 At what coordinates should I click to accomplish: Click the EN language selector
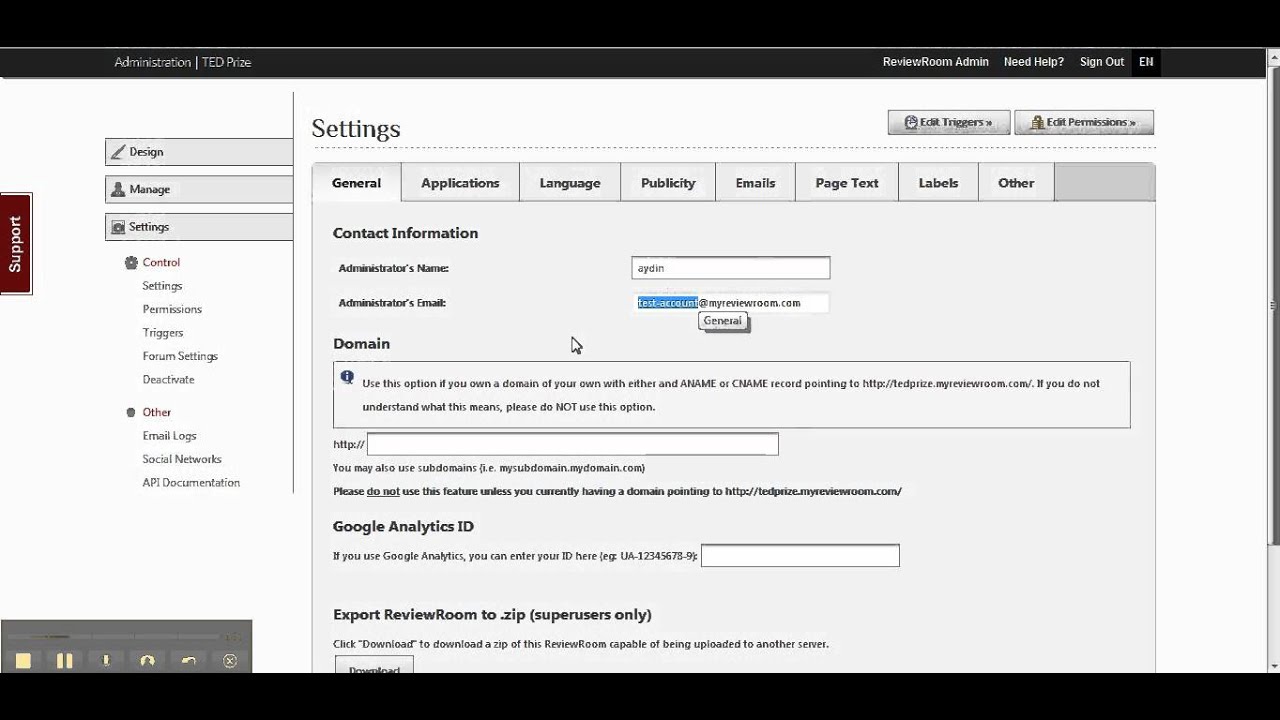point(1146,62)
